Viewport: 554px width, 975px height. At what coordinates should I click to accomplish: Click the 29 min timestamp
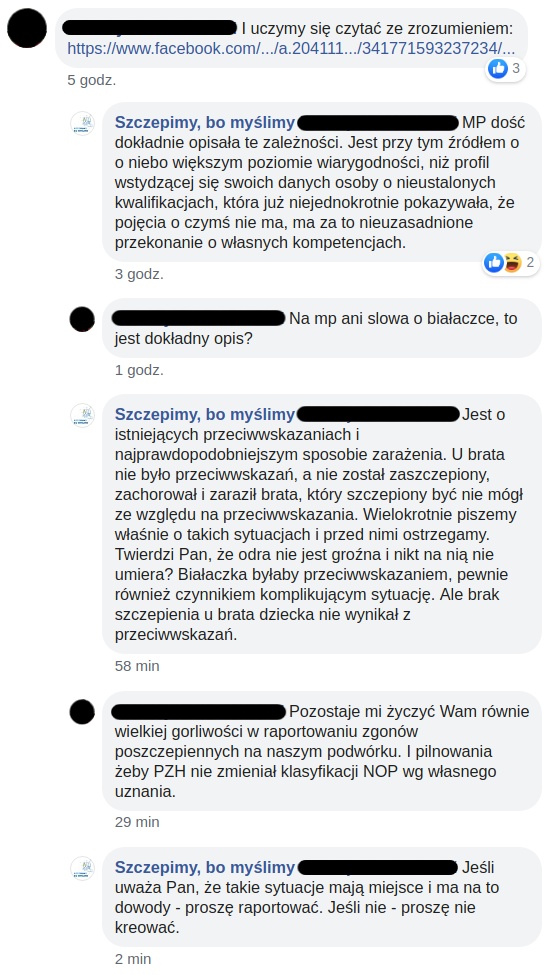pos(137,822)
